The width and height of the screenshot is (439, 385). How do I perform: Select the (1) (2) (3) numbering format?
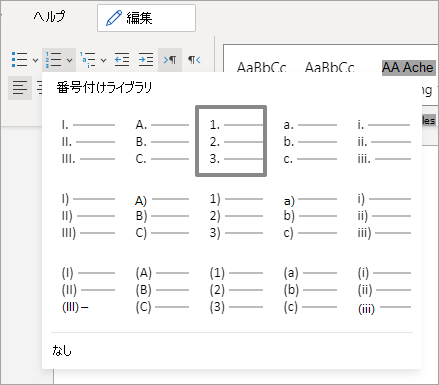tap(236, 290)
